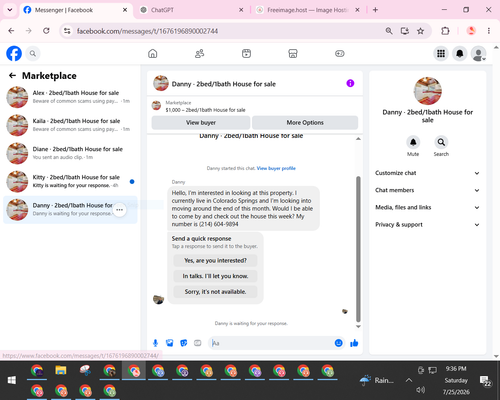Send quick response 'In talks. I'll let you know.'
500x400 pixels.
tap(215, 276)
